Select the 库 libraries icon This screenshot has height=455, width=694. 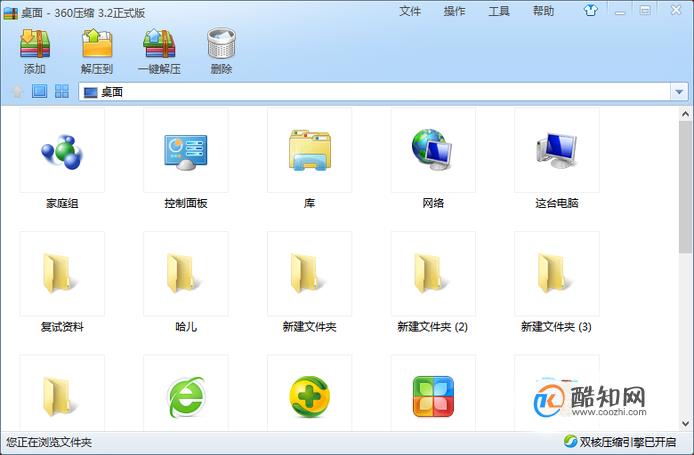(309, 150)
